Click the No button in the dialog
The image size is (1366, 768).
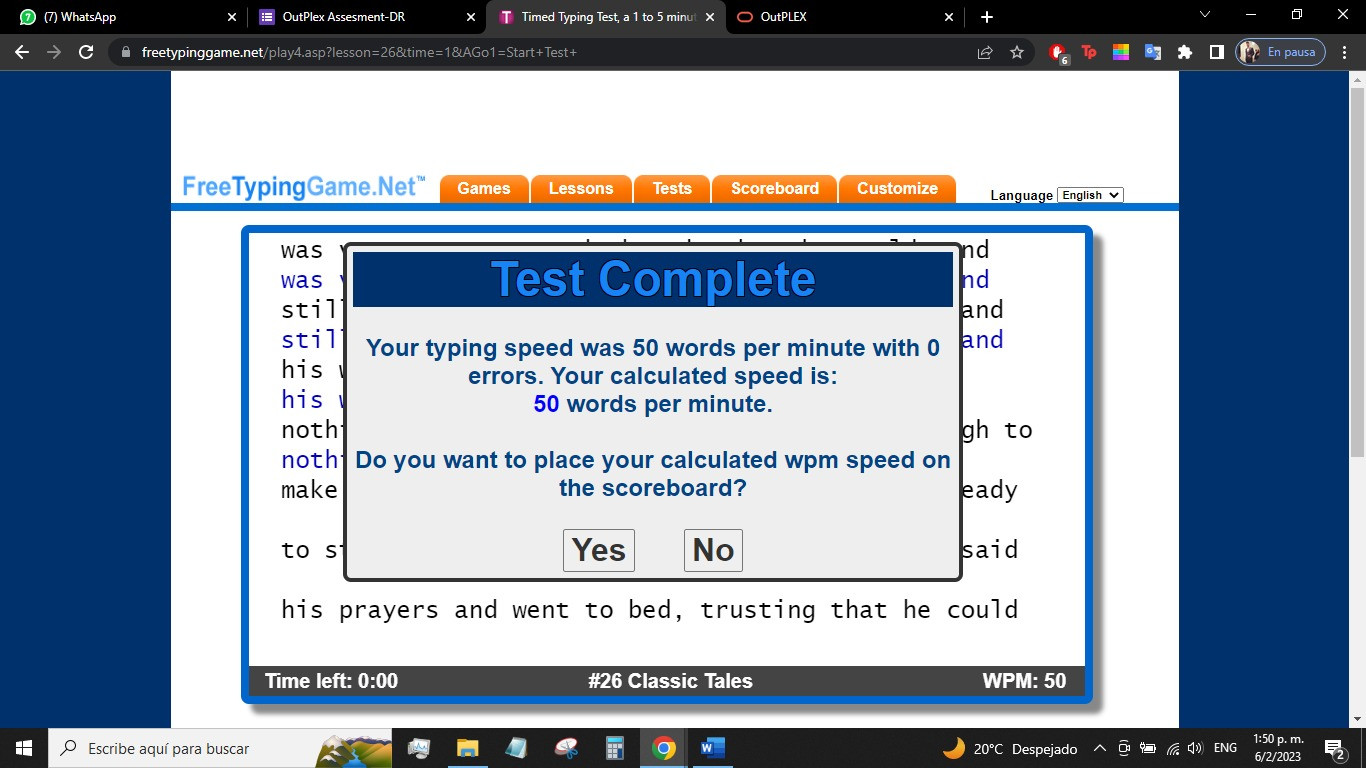pyautogui.click(x=713, y=550)
